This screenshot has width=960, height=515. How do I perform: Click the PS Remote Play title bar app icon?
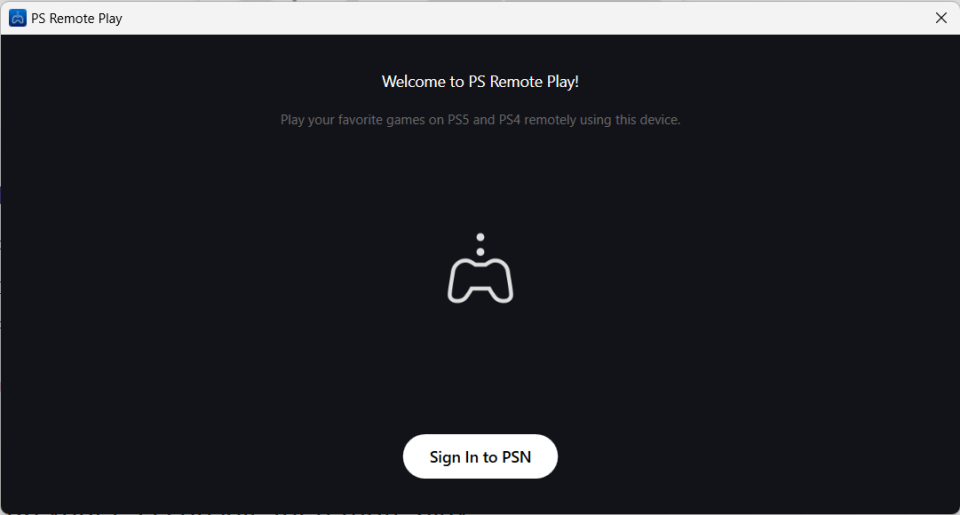17,18
